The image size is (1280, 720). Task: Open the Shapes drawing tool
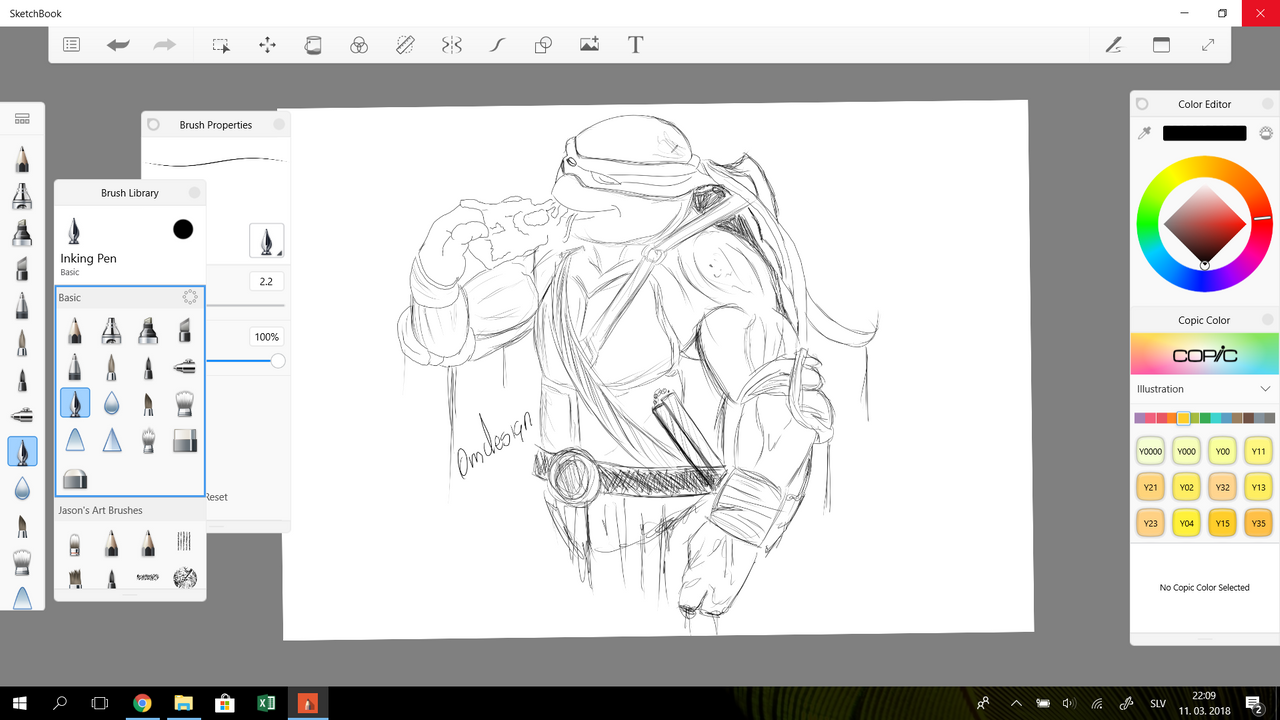tap(543, 45)
